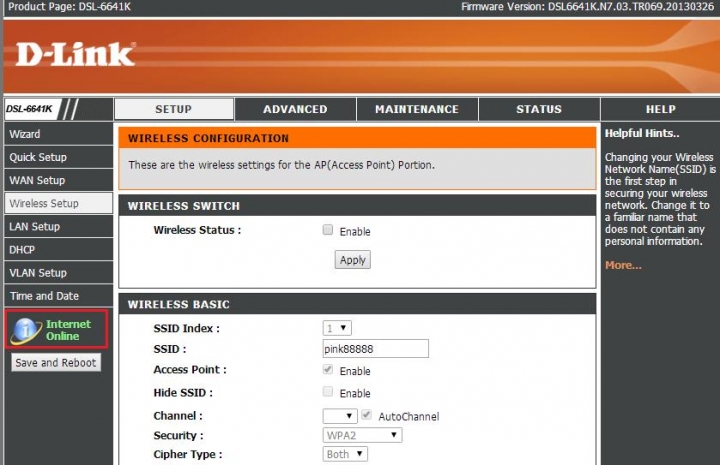Open the Channel dropdown
The height and width of the screenshot is (465, 720).
point(340,416)
